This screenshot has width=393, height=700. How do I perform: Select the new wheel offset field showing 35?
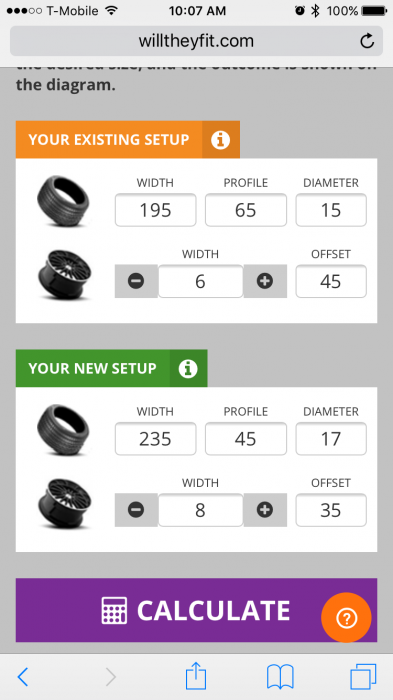pos(331,510)
